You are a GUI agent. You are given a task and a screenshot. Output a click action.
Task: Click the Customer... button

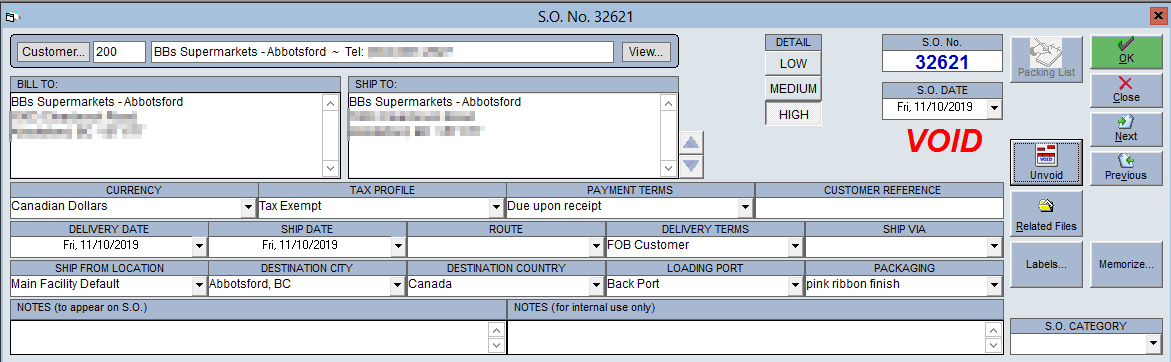pos(53,52)
